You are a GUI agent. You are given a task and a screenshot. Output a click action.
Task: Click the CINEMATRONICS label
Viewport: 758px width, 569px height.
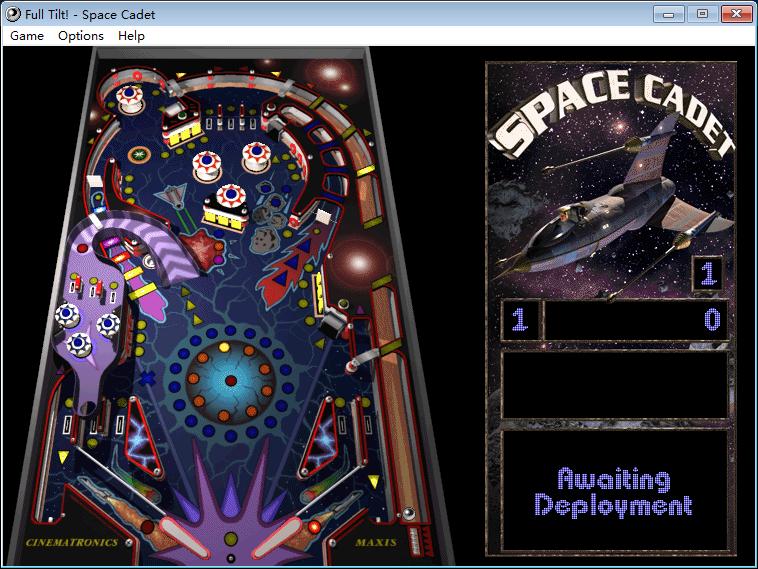coord(72,542)
